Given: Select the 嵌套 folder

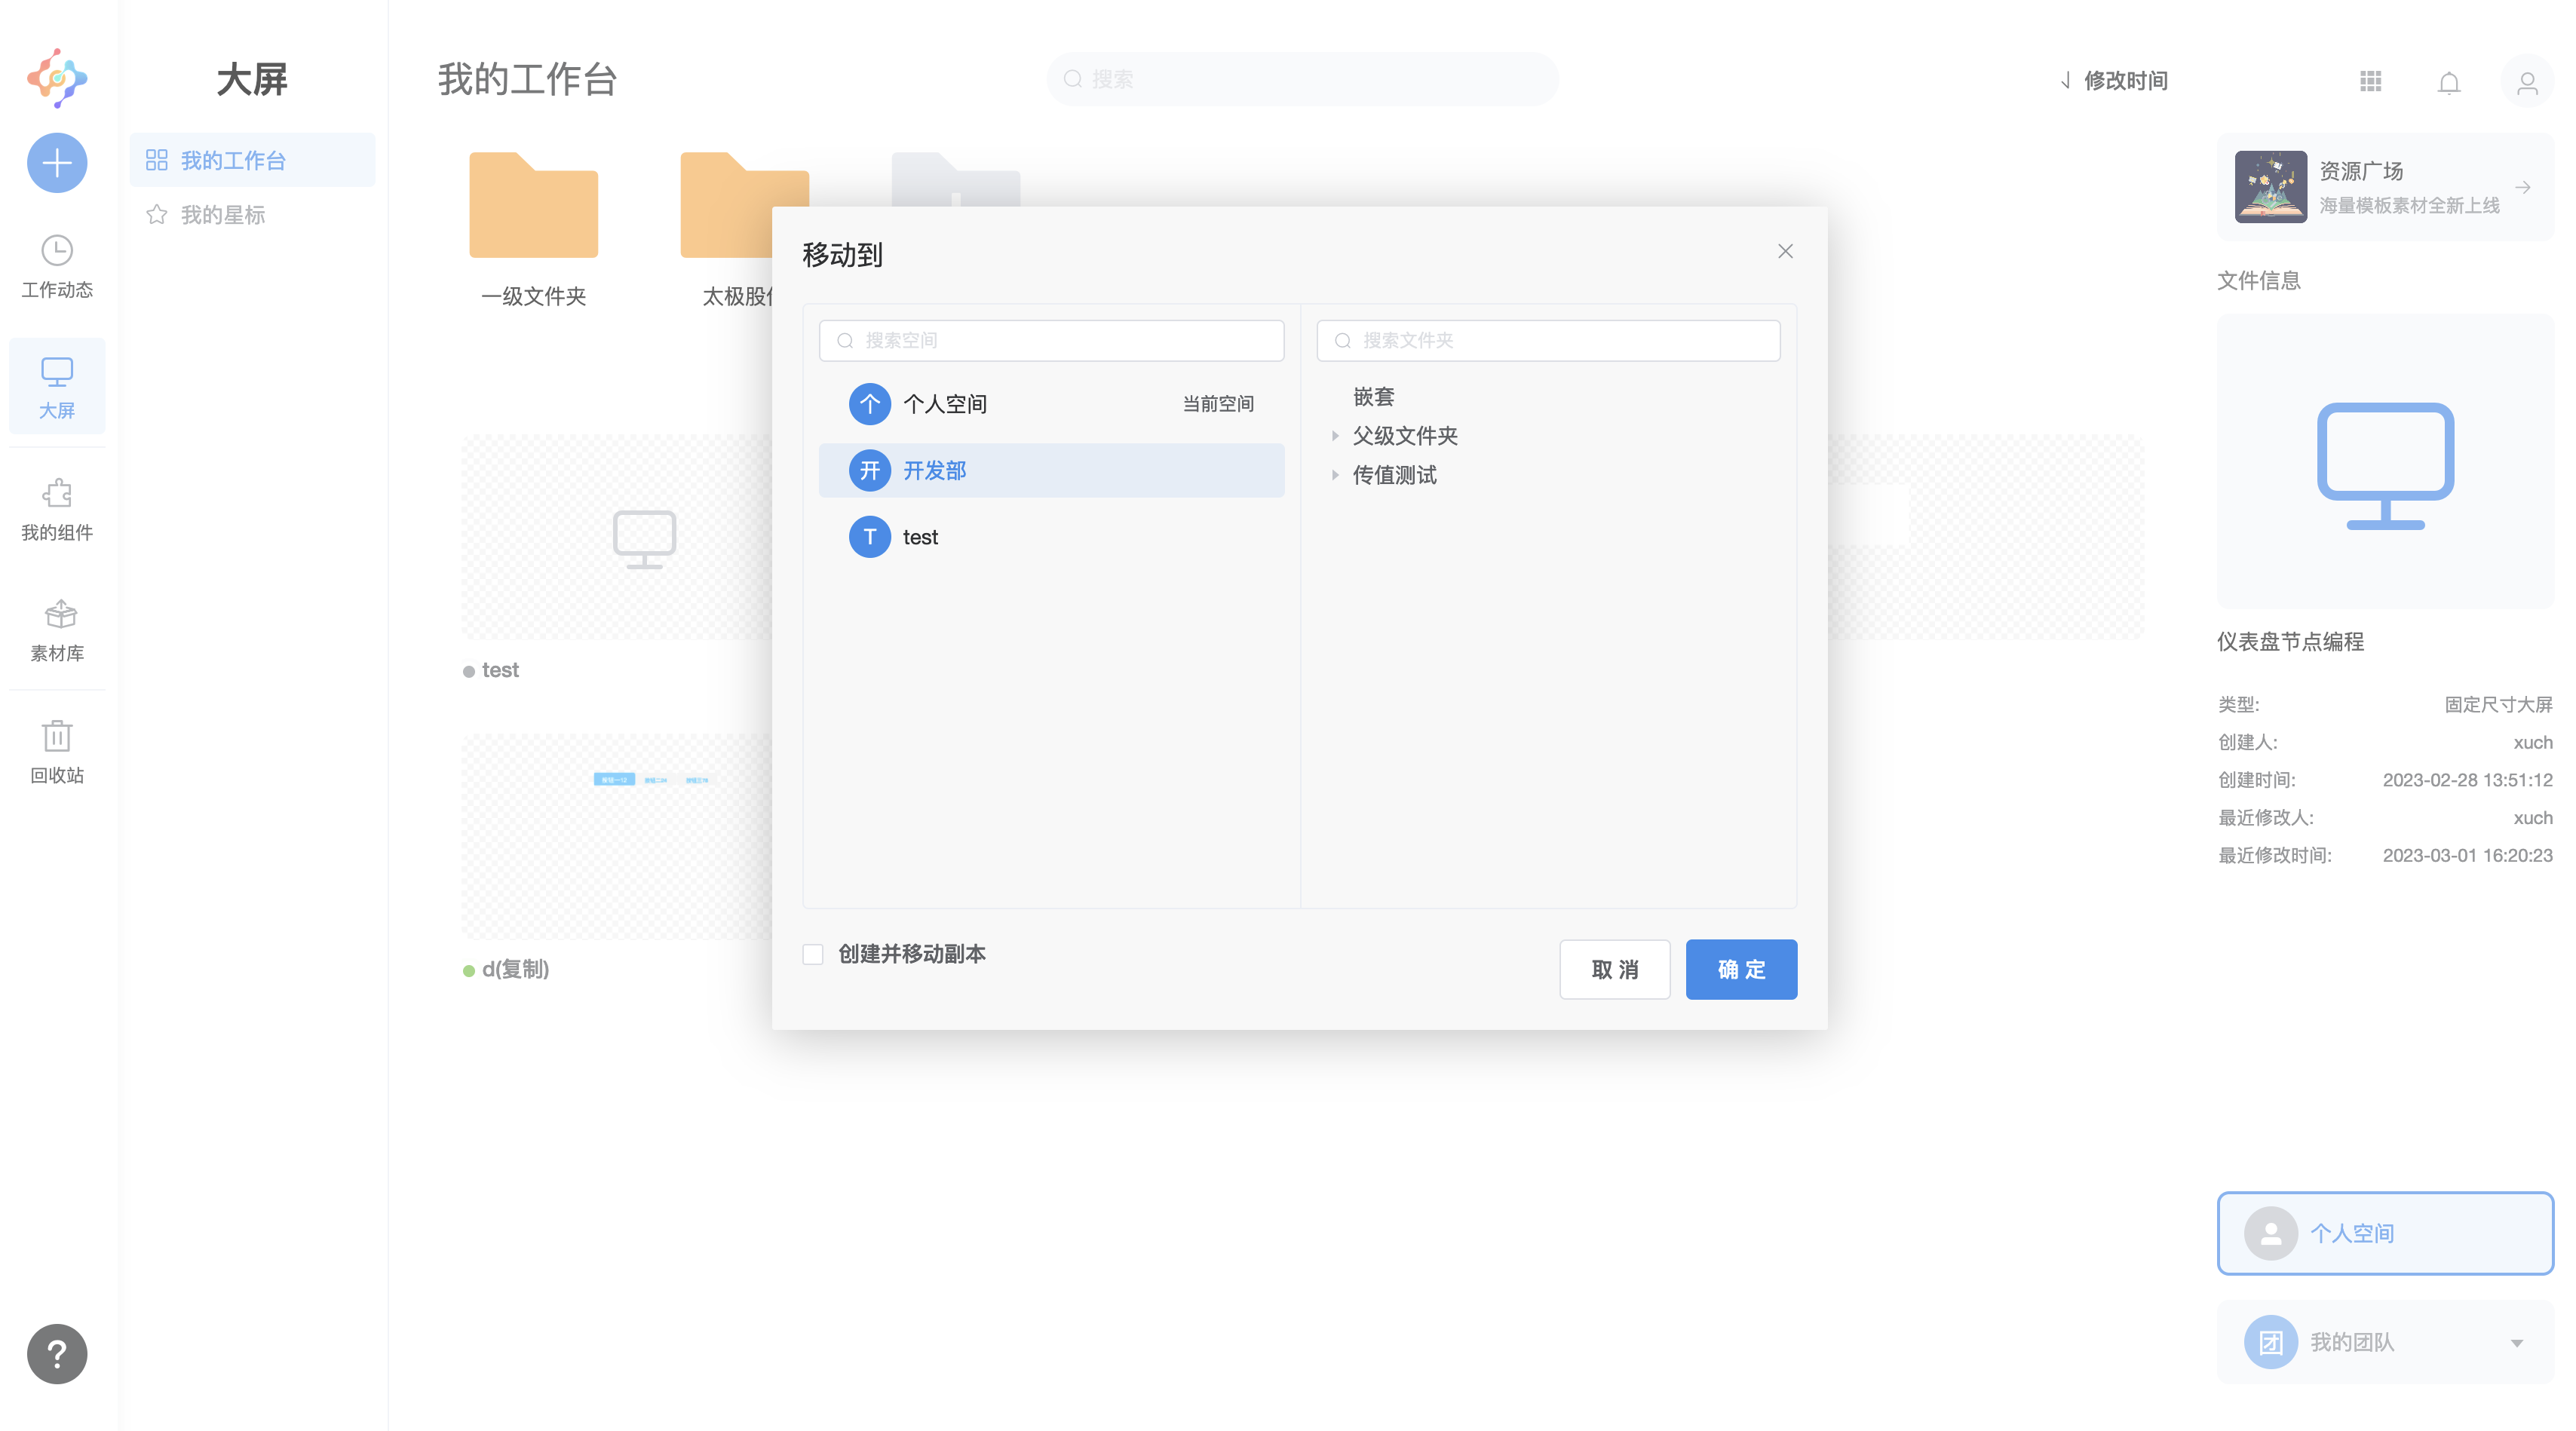Looking at the screenshot, I should pyautogui.click(x=1373, y=397).
